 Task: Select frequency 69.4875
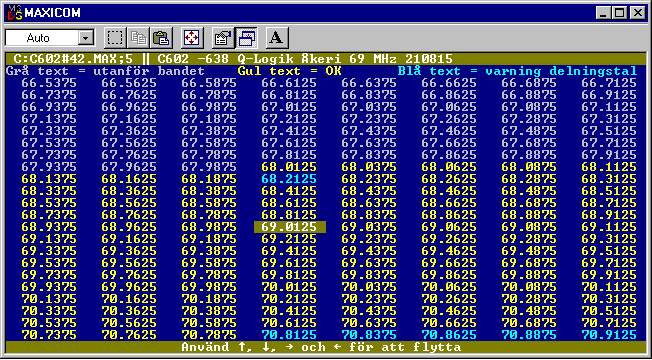click(x=529, y=251)
